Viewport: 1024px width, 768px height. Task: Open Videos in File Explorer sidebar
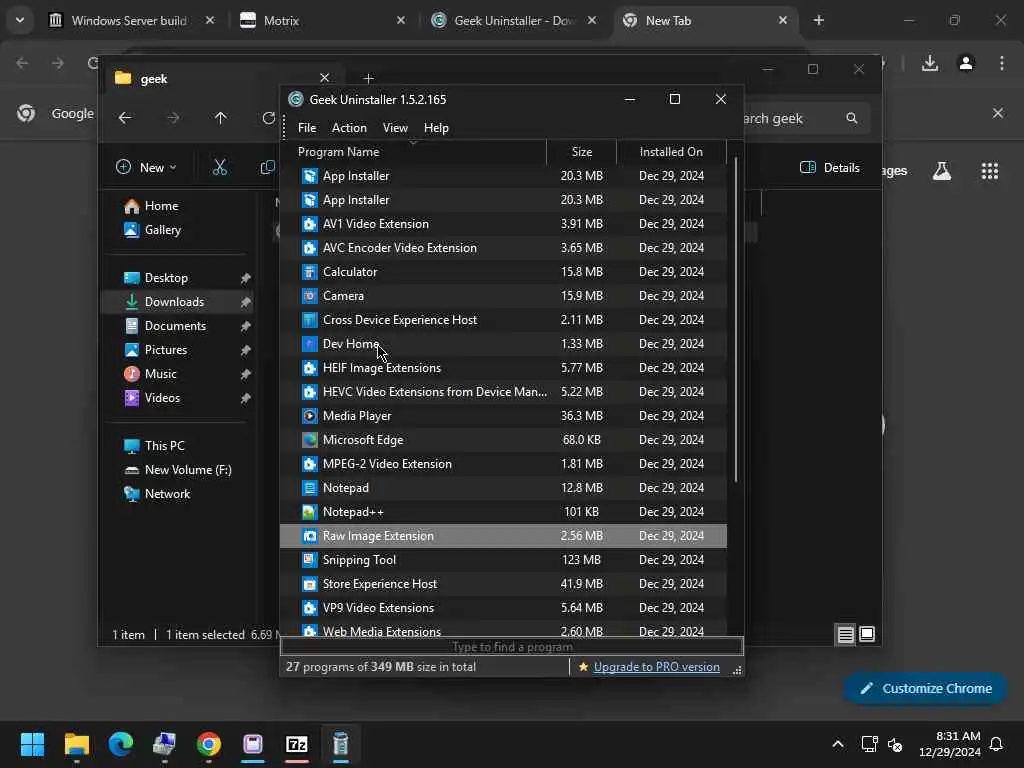(x=152, y=398)
